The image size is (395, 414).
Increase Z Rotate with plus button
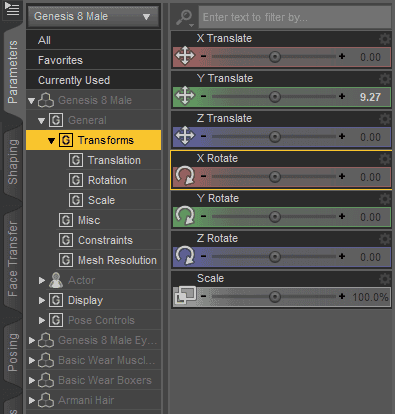click(342, 256)
